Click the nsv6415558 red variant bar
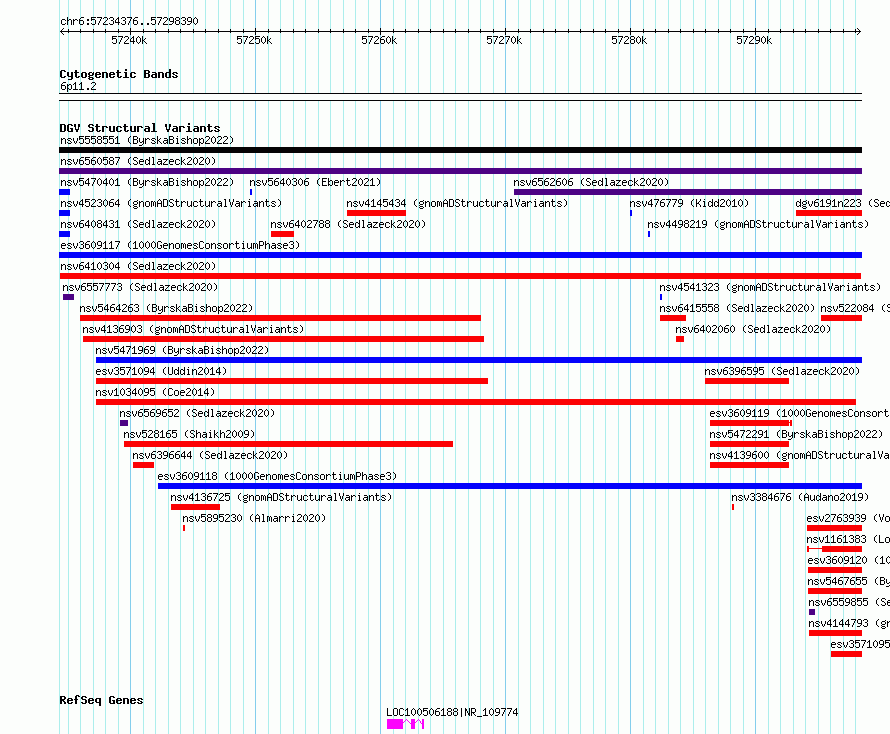Image resolution: width=890 pixels, height=734 pixels. coord(673,318)
